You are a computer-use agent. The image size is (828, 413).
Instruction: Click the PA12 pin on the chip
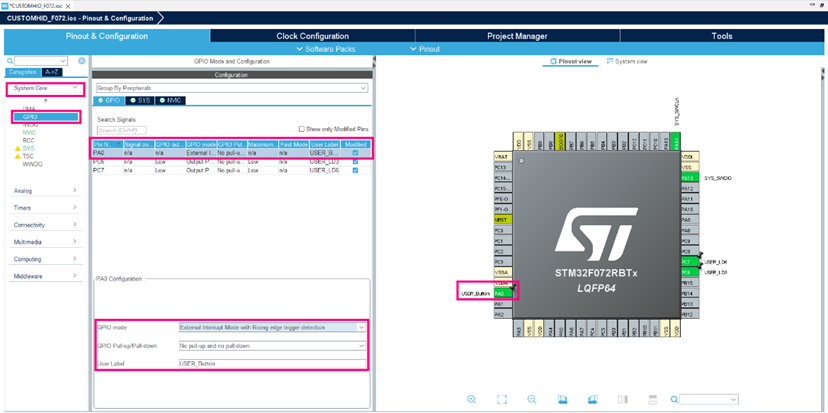coord(689,189)
